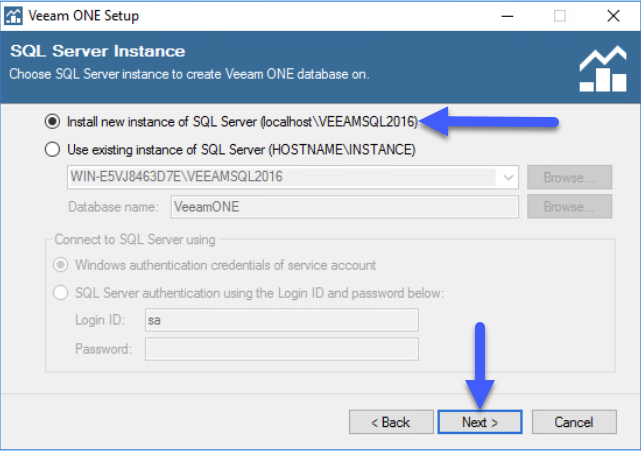641x451 pixels.
Task: Click the 'Database name:' label
Action: pyautogui.click(x=113, y=207)
